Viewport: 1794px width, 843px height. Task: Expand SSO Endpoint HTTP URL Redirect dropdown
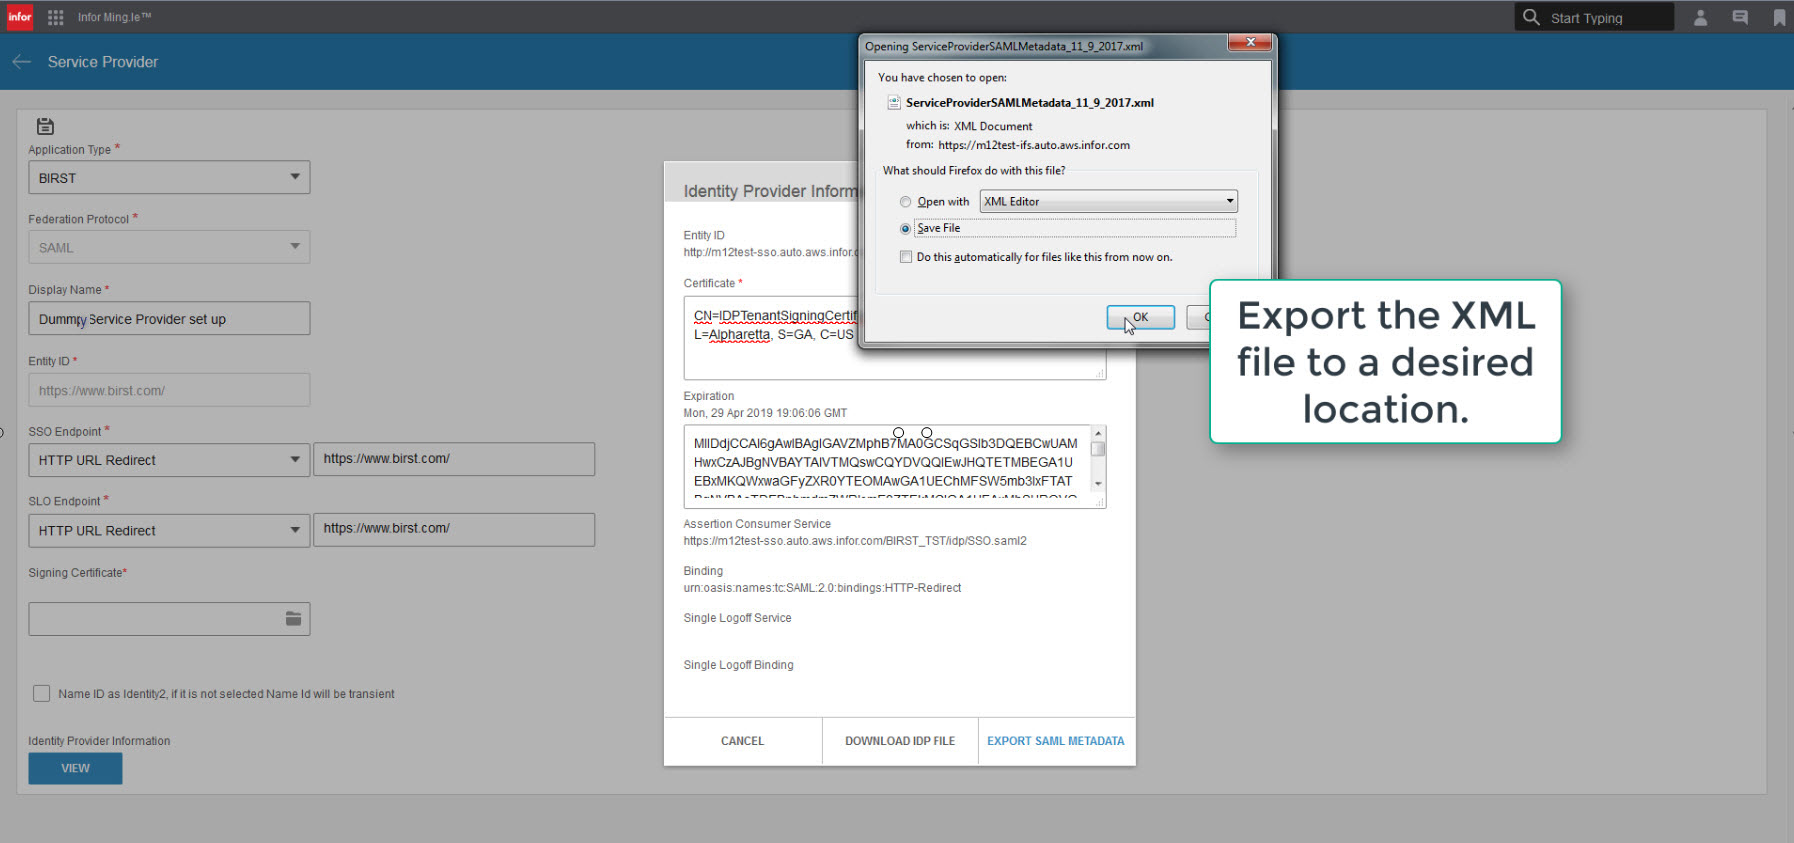[x=169, y=460]
